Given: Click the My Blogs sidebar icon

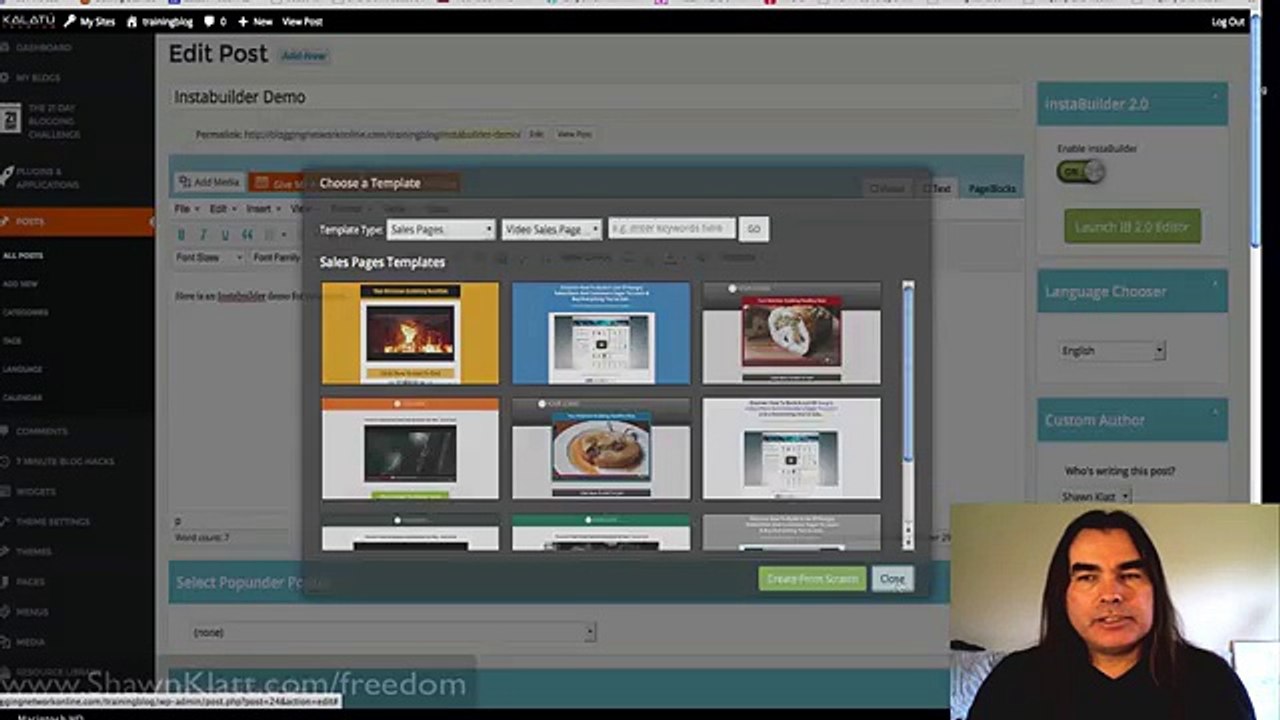Looking at the screenshot, I should pos(6,78).
